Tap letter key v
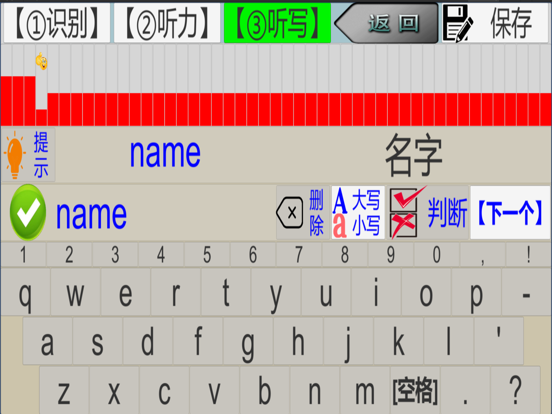Viewport: 552px width, 414px height. point(214,390)
